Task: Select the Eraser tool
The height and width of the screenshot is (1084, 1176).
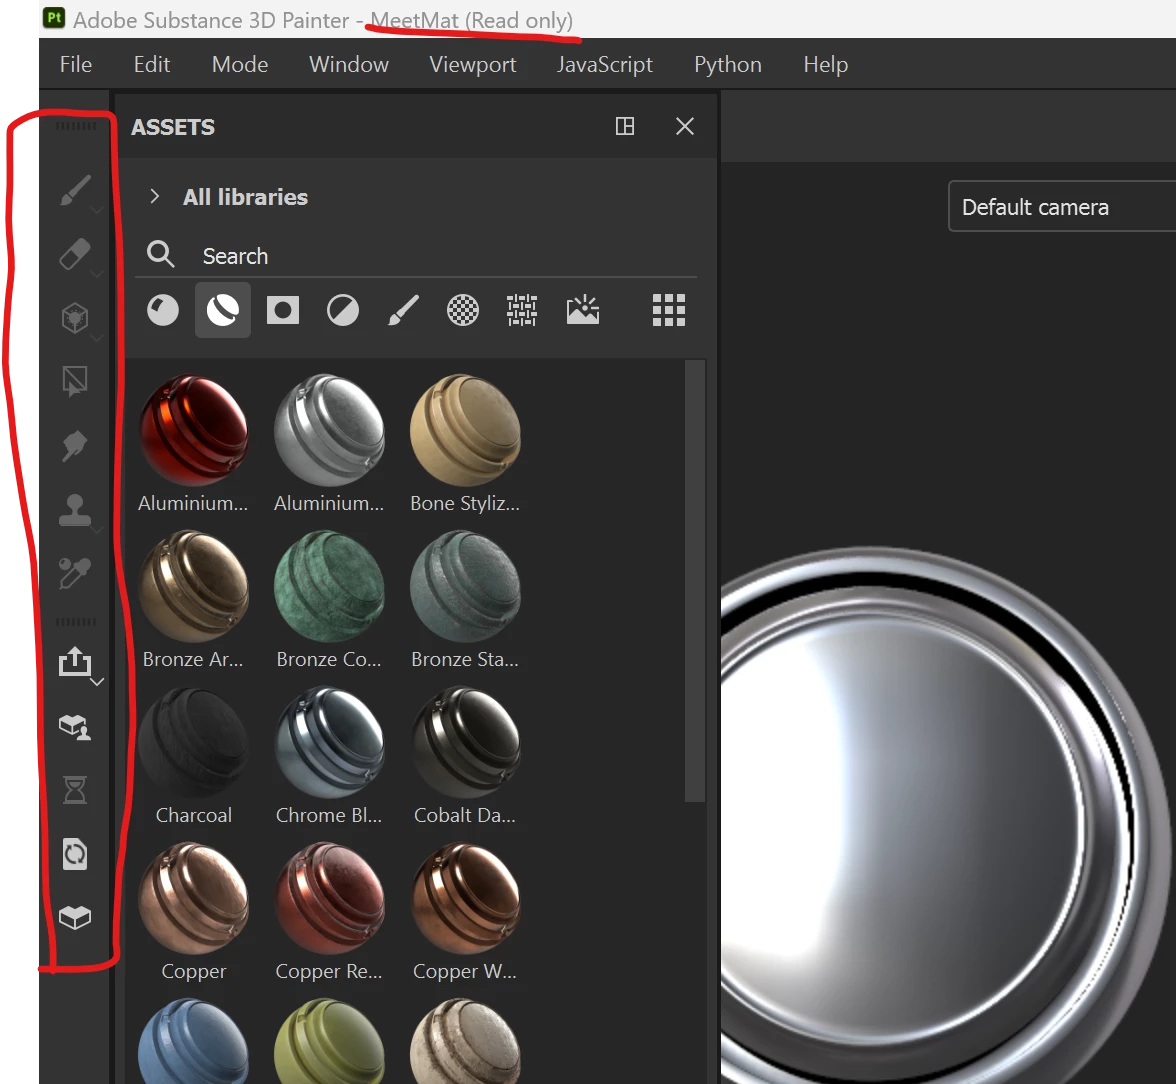Action: coord(75,254)
